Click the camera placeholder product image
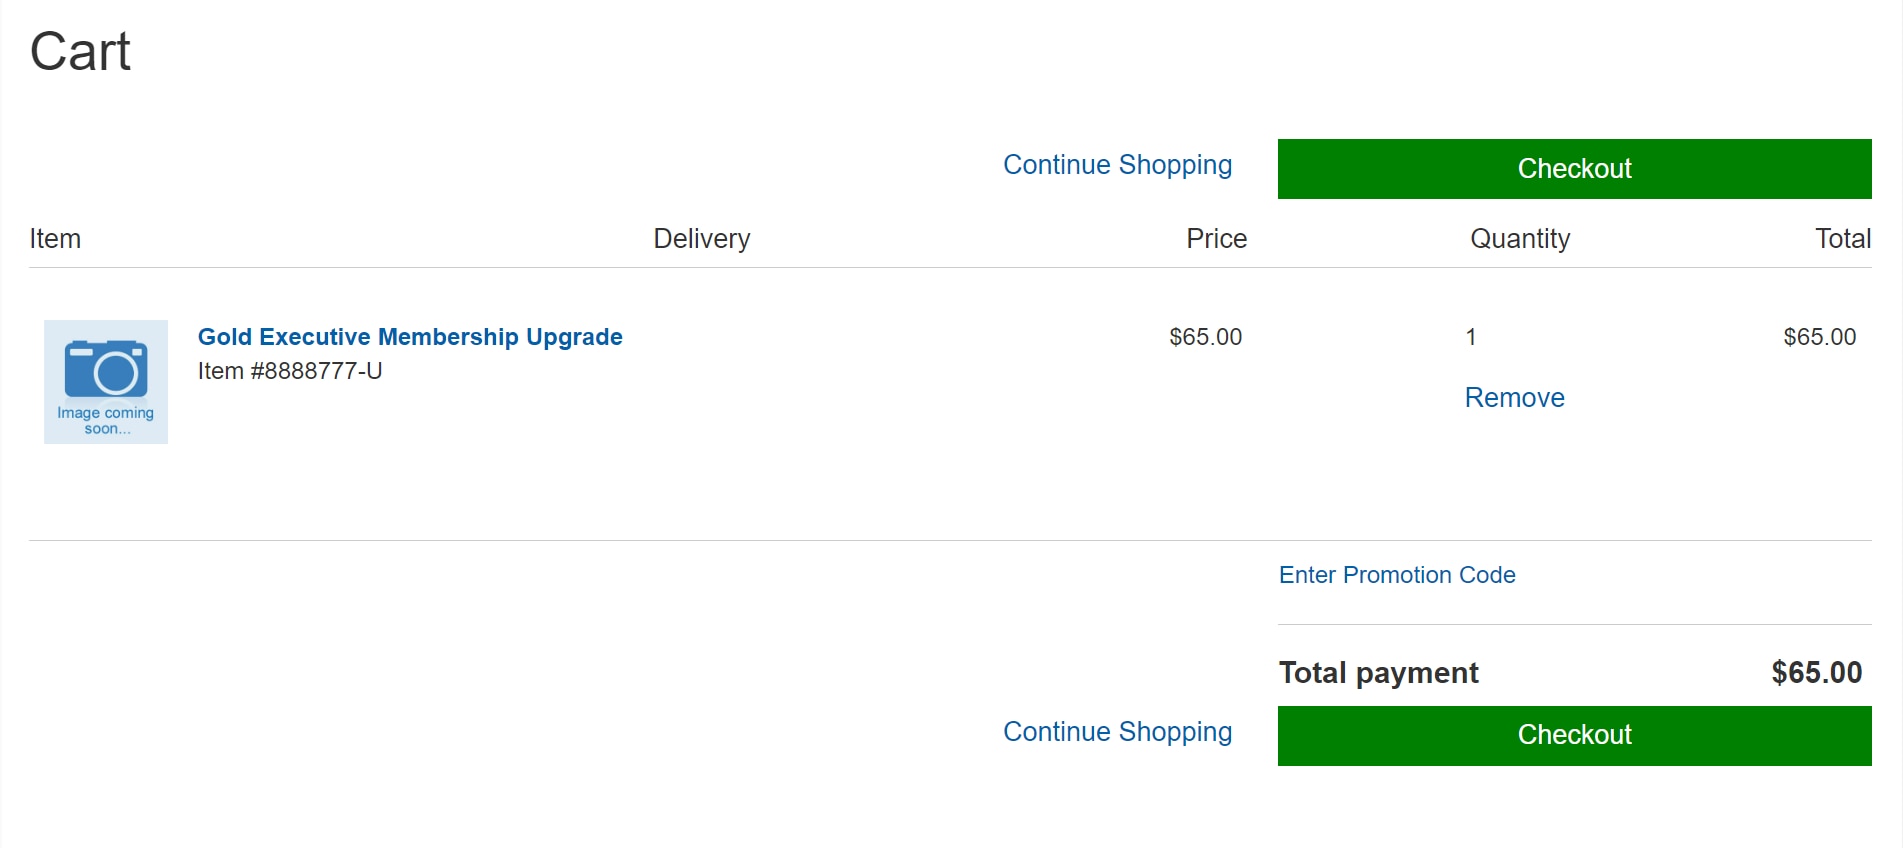The width and height of the screenshot is (1903, 848). [x=106, y=382]
